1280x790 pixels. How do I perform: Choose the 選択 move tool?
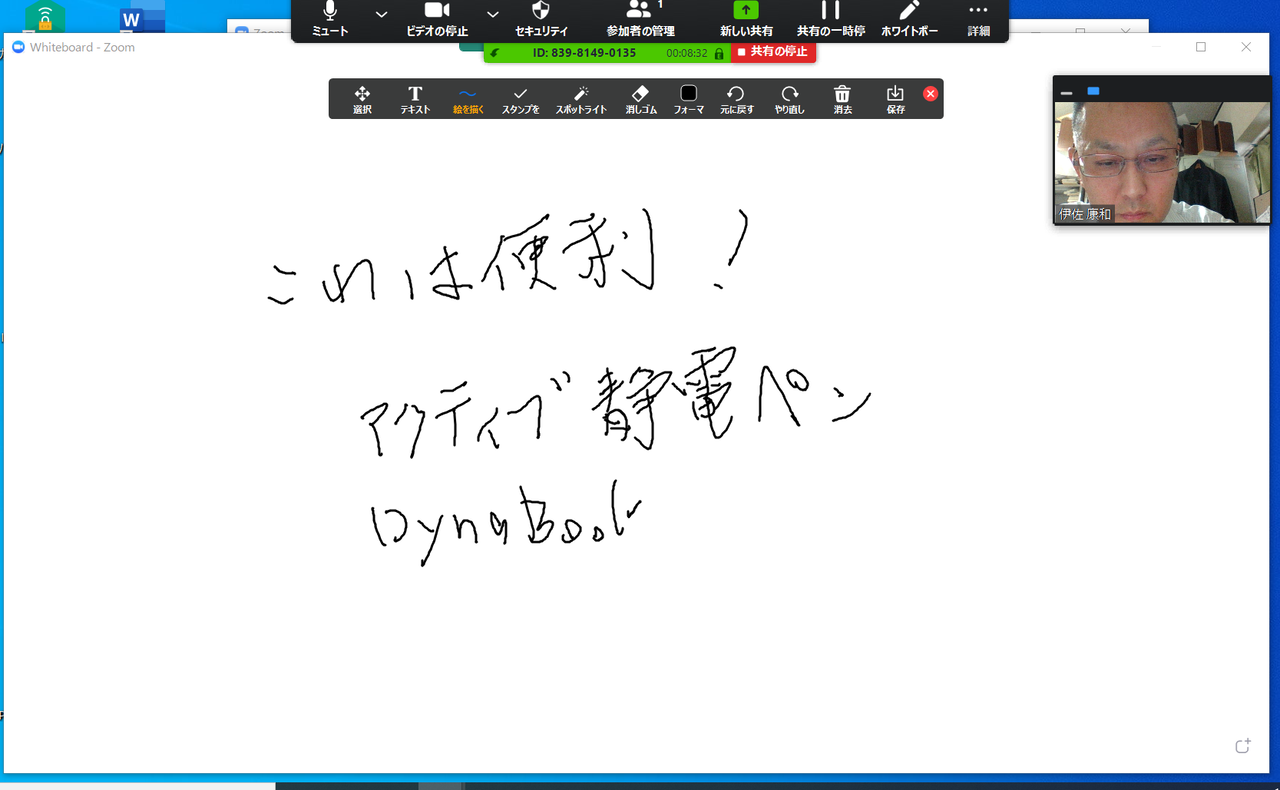coord(362,99)
